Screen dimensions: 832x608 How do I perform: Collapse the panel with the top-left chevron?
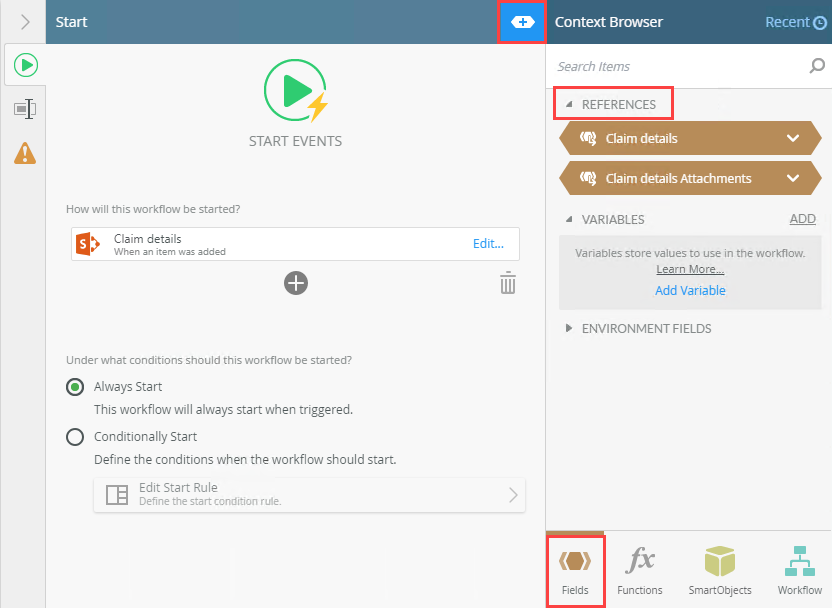point(25,22)
